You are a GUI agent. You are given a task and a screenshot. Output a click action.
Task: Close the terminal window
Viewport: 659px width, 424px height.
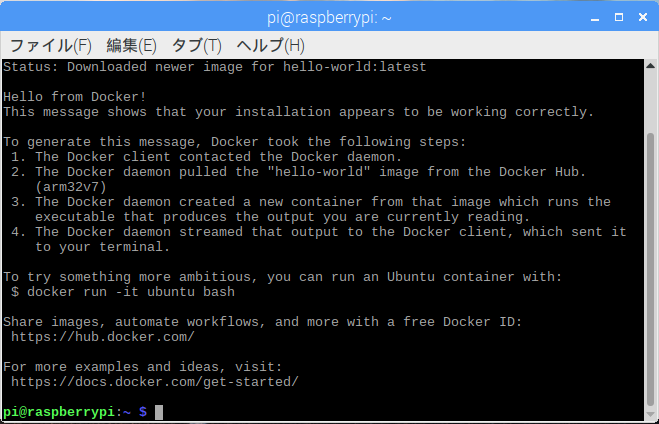640,16
